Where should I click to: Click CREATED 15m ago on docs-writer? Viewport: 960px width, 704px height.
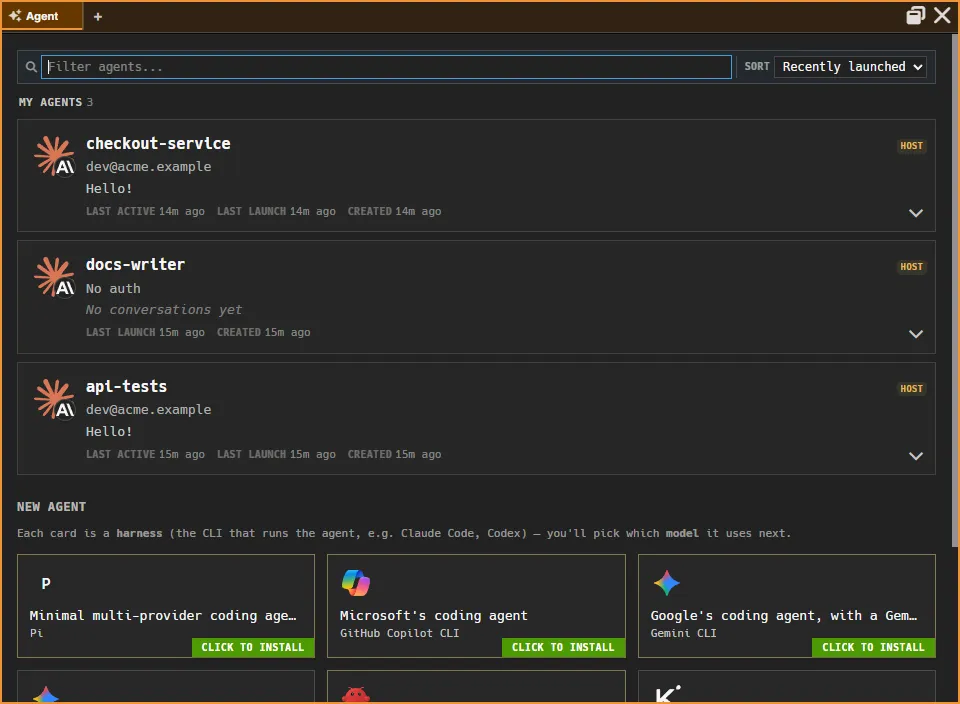point(263,332)
